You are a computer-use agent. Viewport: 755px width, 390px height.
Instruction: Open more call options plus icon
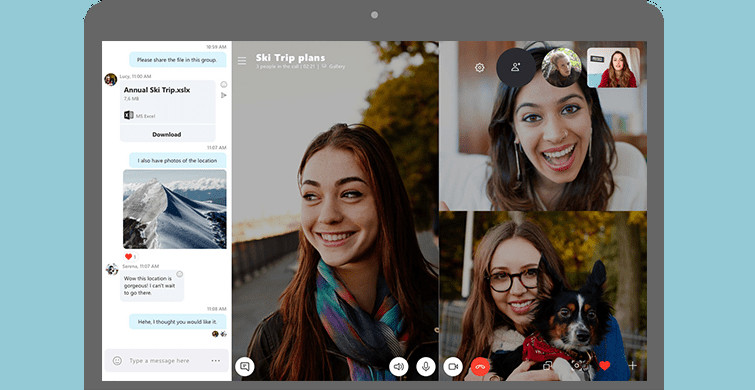[x=633, y=366]
